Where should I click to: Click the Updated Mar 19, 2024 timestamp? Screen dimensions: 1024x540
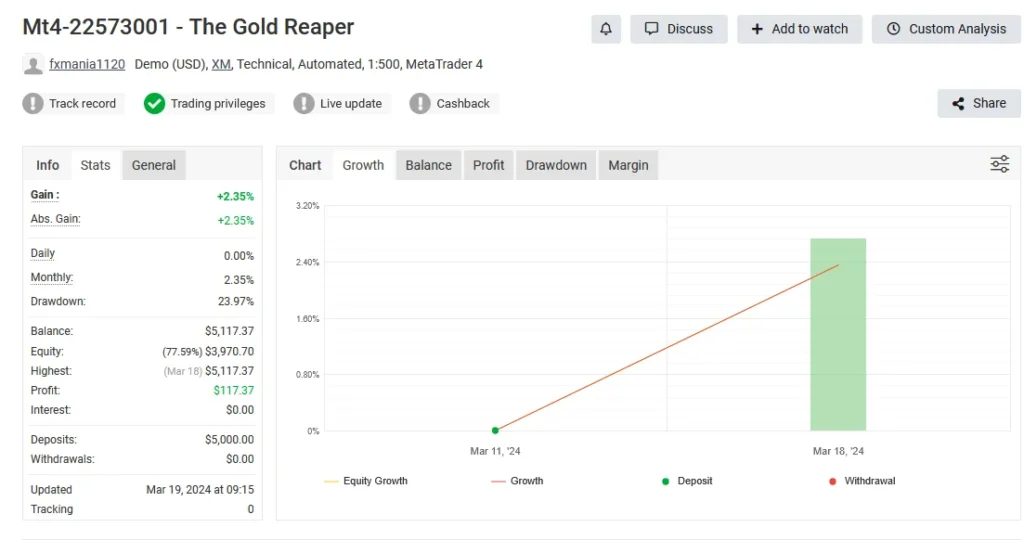click(x=200, y=490)
